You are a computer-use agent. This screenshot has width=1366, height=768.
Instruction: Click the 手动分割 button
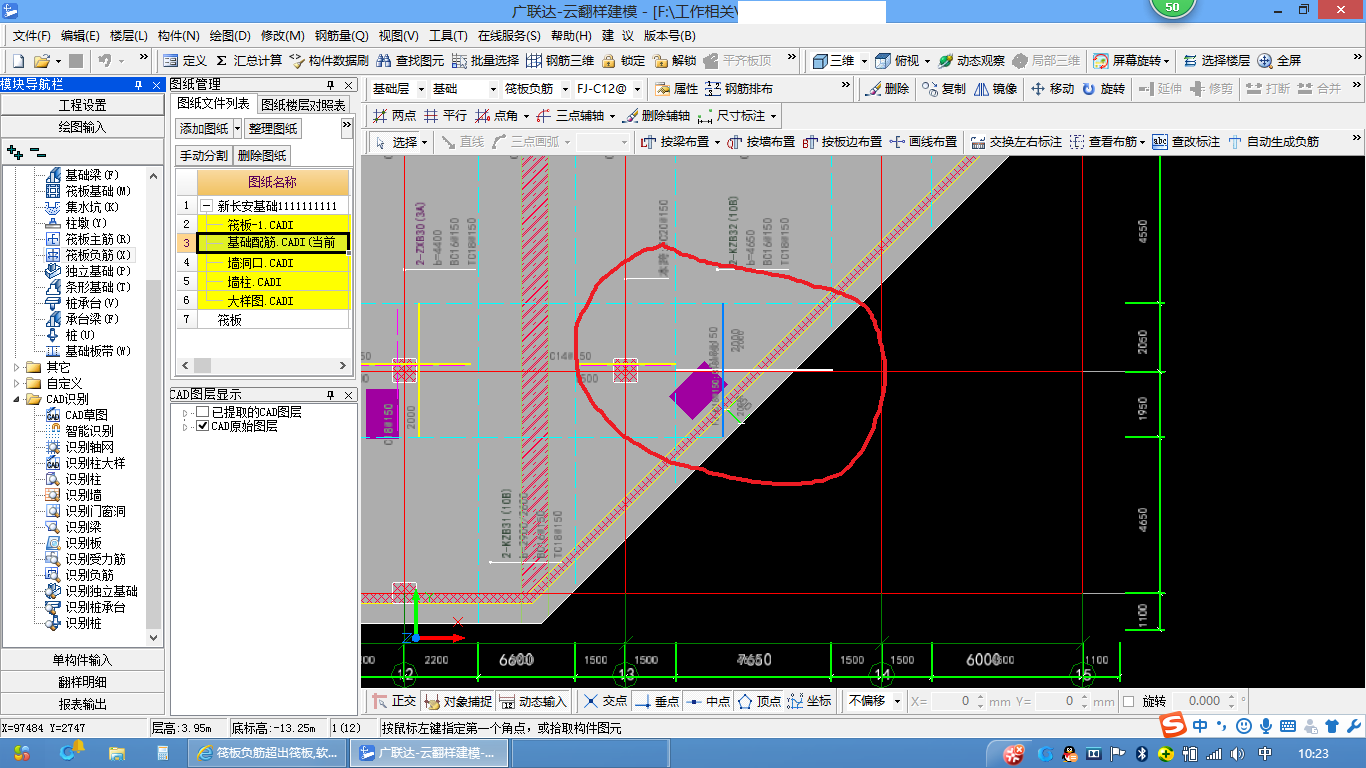204,155
